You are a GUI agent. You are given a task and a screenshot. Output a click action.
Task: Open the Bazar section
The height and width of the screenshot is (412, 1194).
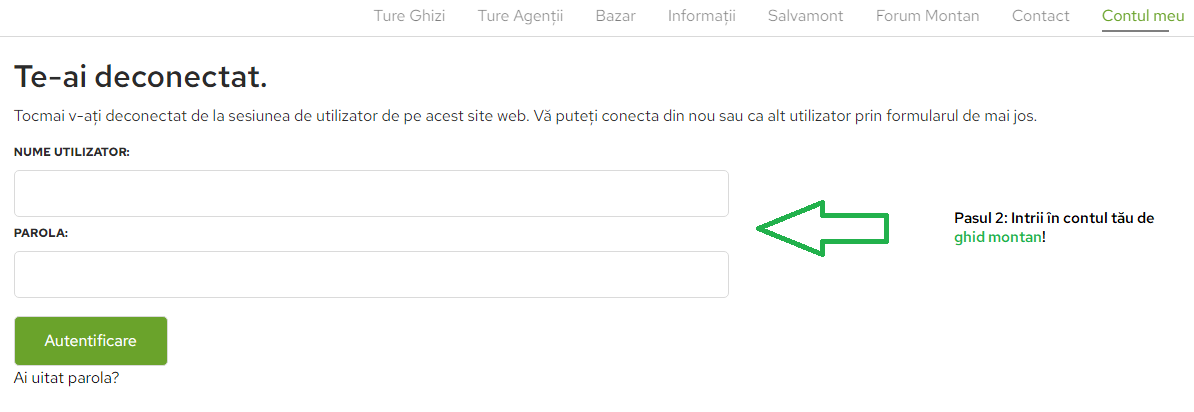pyautogui.click(x=615, y=16)
